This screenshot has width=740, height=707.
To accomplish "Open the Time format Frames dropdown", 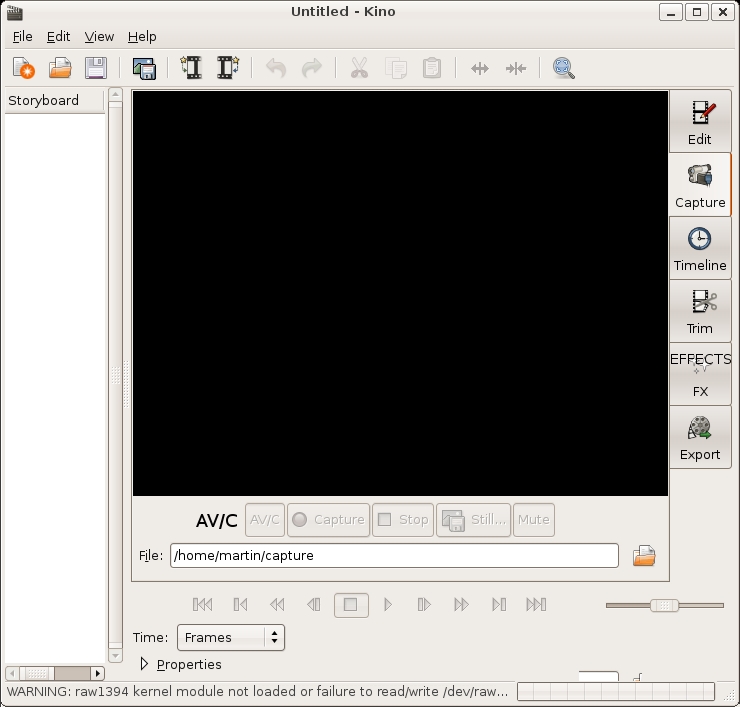I will pyautogui.click(x=231, y=637).
